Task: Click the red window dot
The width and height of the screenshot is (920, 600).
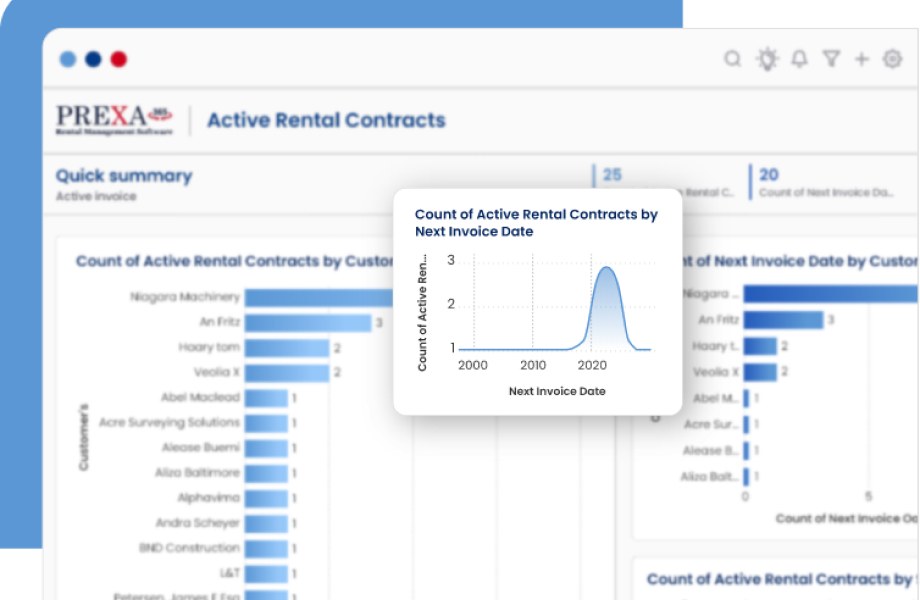Action: point(119,59)
